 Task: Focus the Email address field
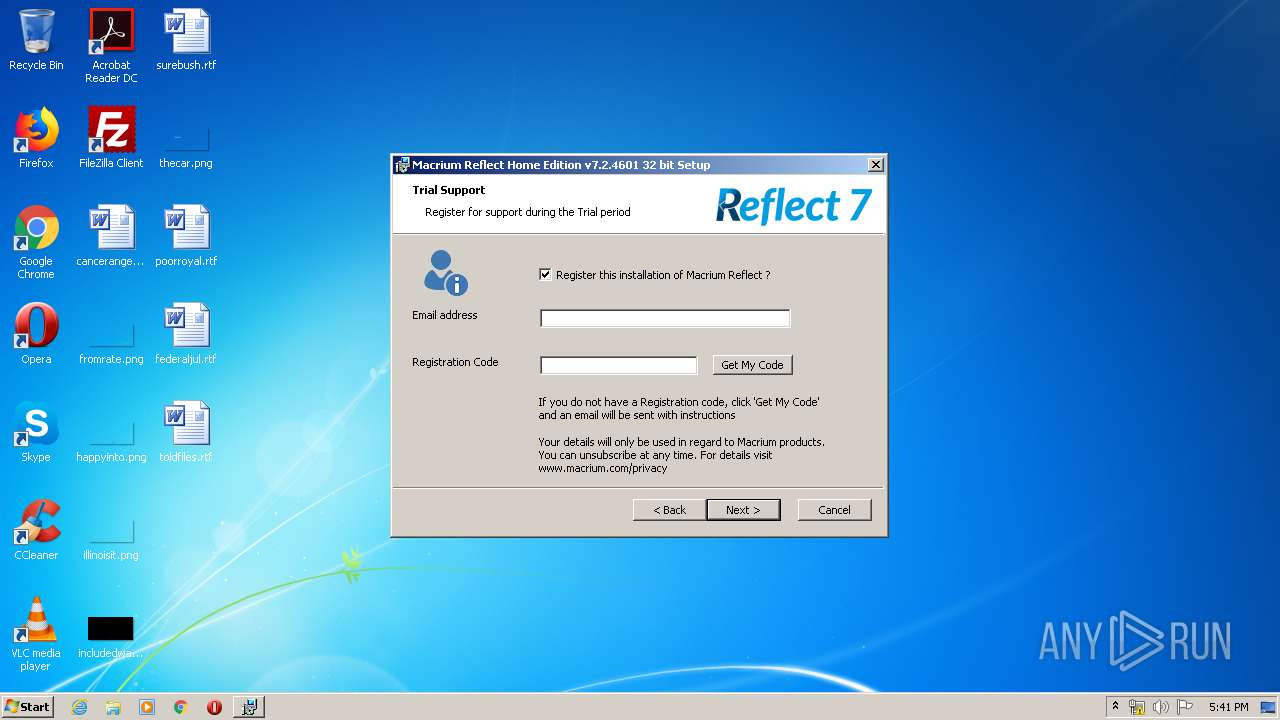pyautogui.click(x=665, y=318)
